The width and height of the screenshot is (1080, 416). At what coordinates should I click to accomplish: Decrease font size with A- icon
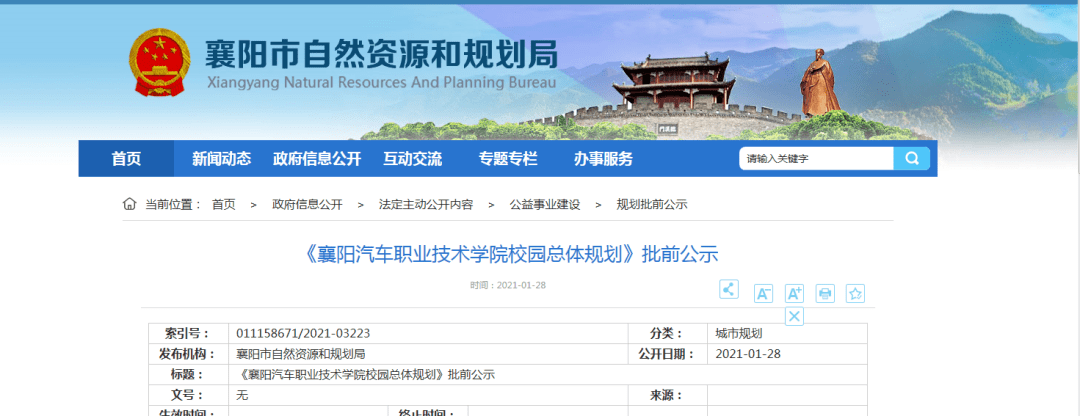[763, 293]
